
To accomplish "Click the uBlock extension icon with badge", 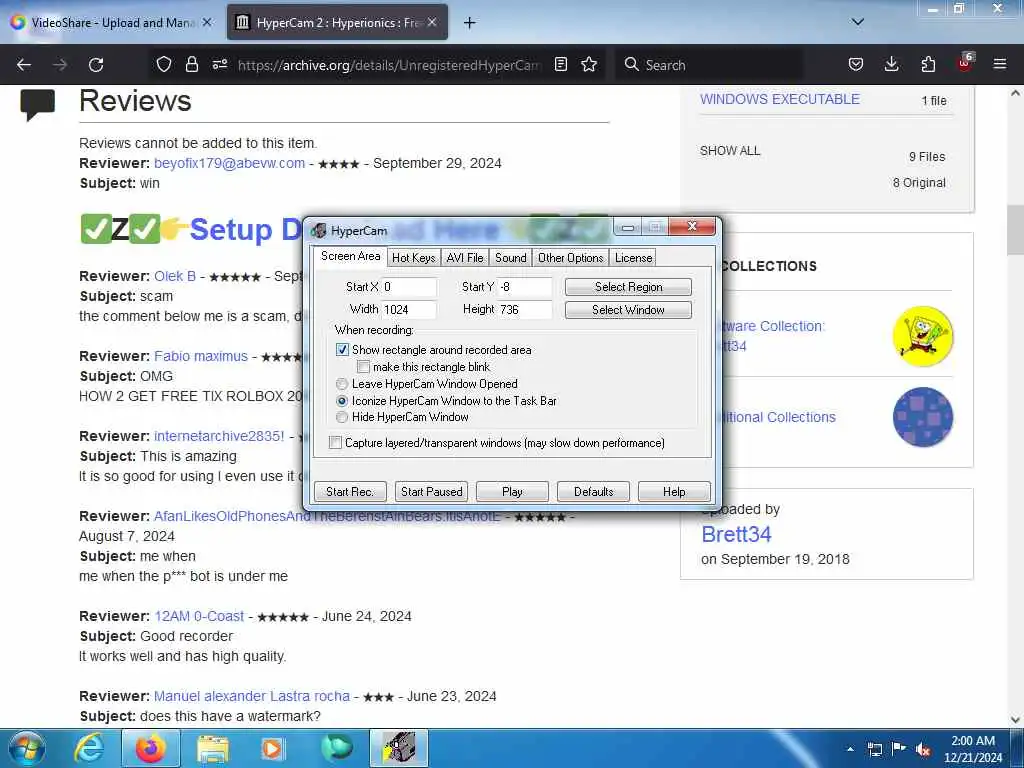I will pos(965,63).
